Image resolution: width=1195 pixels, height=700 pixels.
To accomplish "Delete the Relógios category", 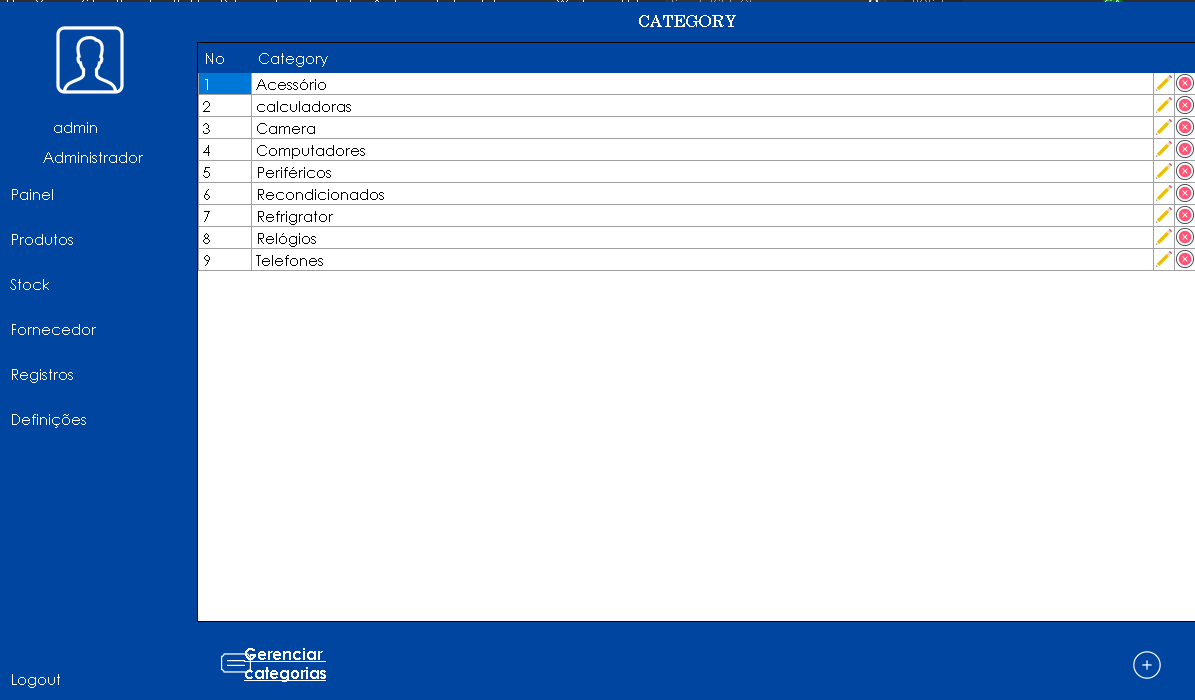I will (1185, 237).
